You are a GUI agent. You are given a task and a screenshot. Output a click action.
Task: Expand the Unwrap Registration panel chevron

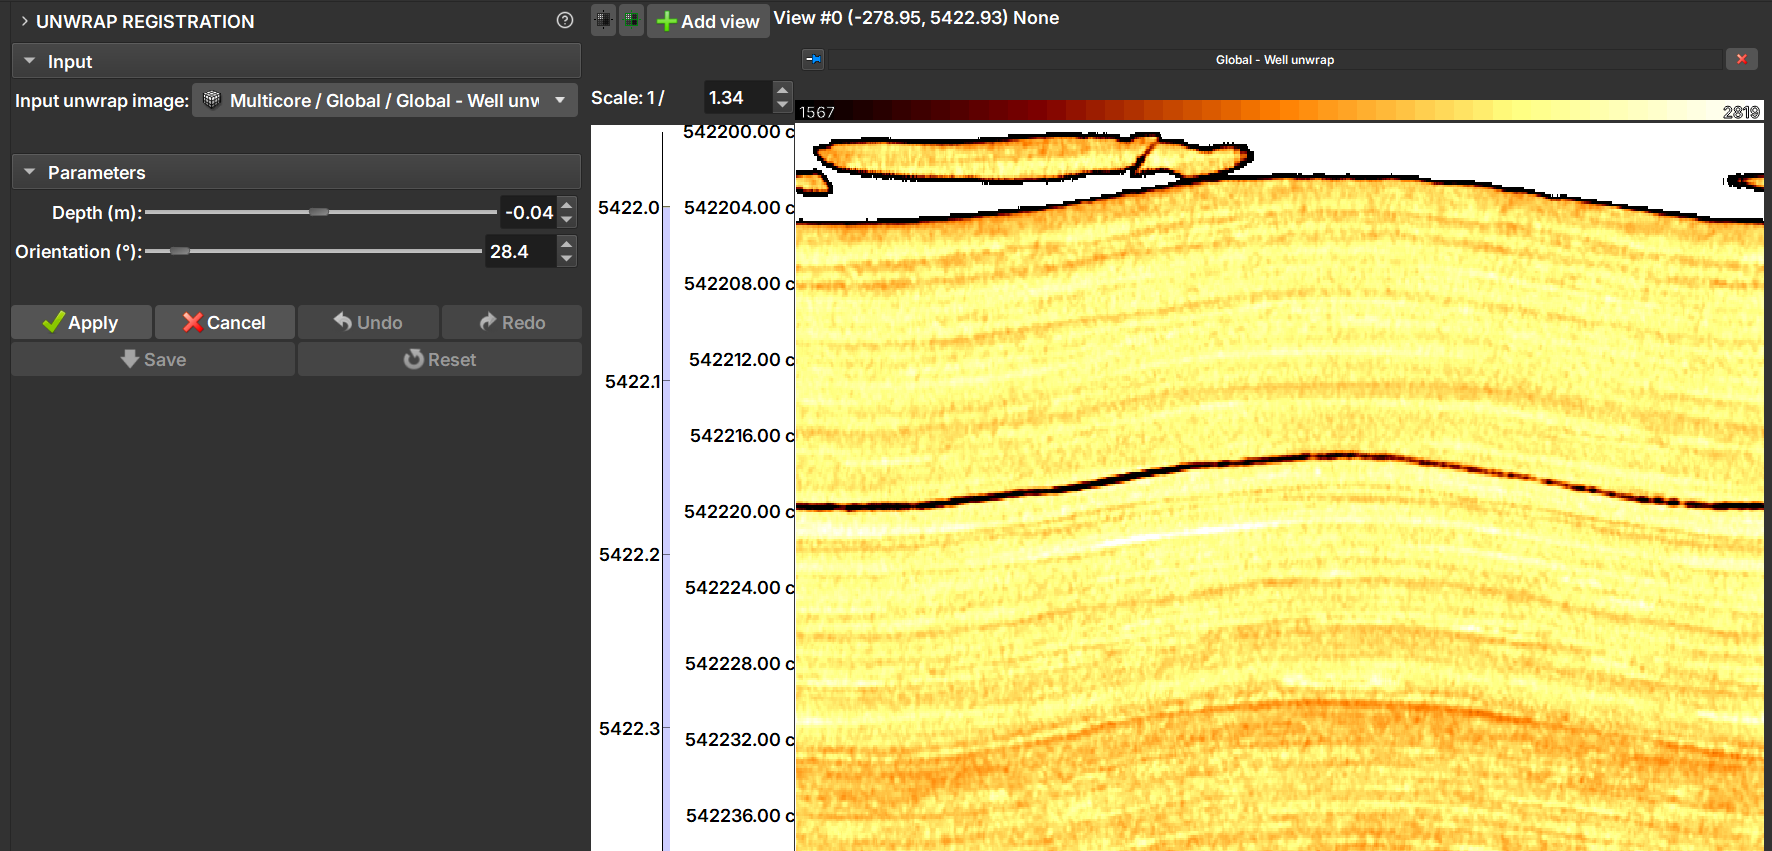[24, 21]
